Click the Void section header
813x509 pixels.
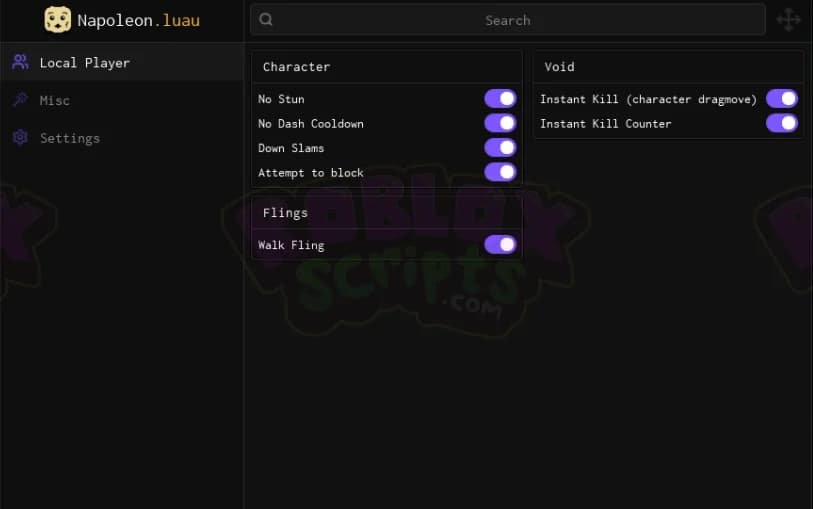click(x=559, y=67)
